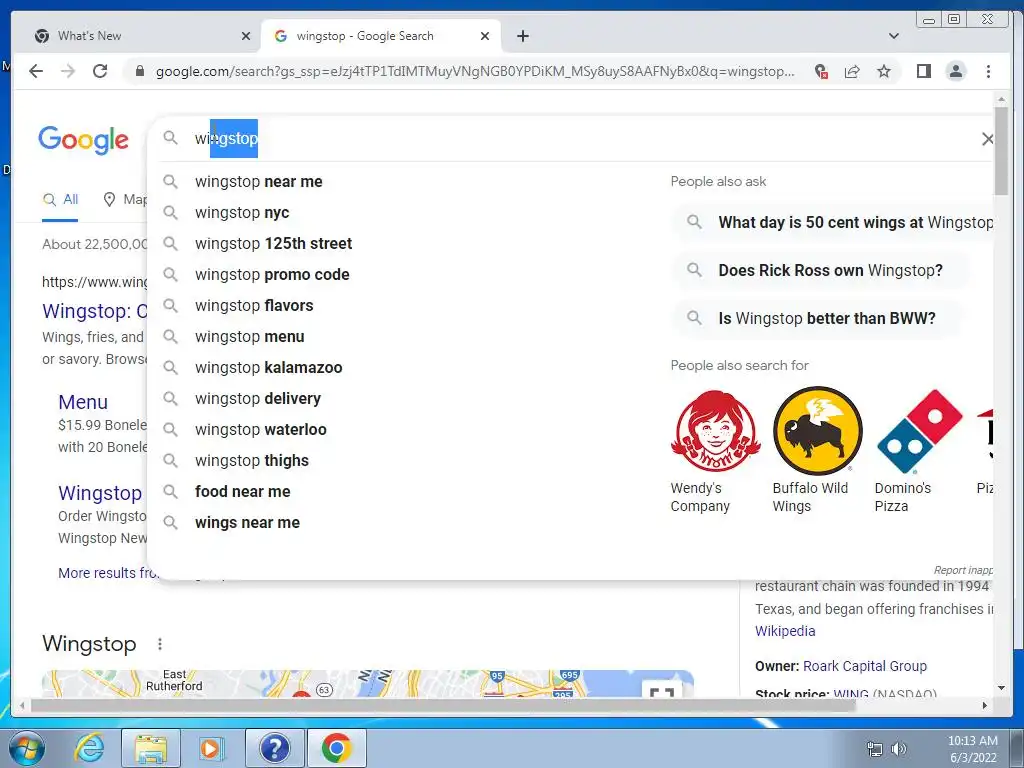Open the Chrome profile avatar
The width and height of the screenshot is (1024, 768).
coord(955,71)
